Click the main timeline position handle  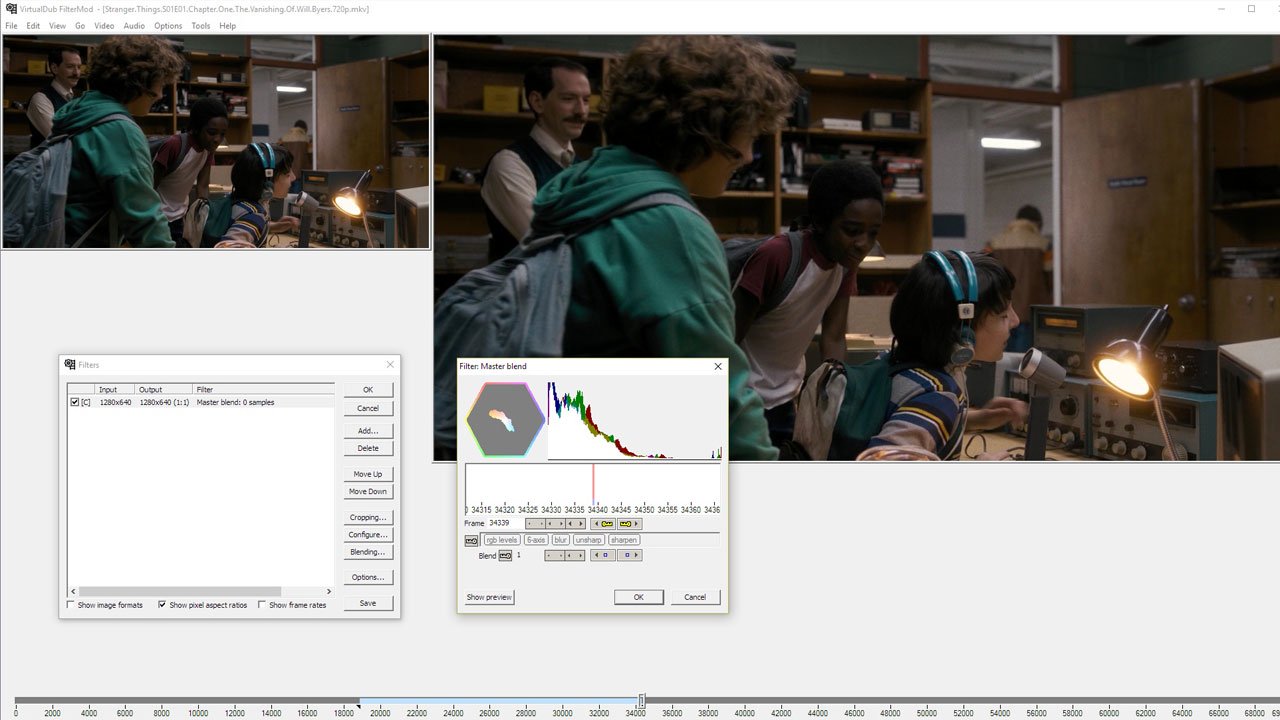pyautogui.click(x=641, y=701)
